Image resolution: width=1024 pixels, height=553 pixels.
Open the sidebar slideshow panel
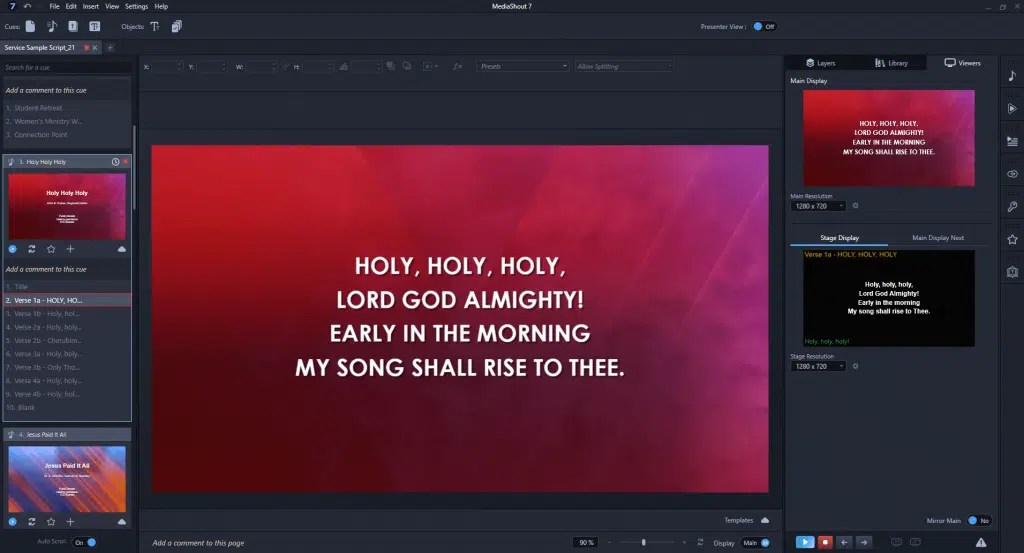pos(1012,141)
